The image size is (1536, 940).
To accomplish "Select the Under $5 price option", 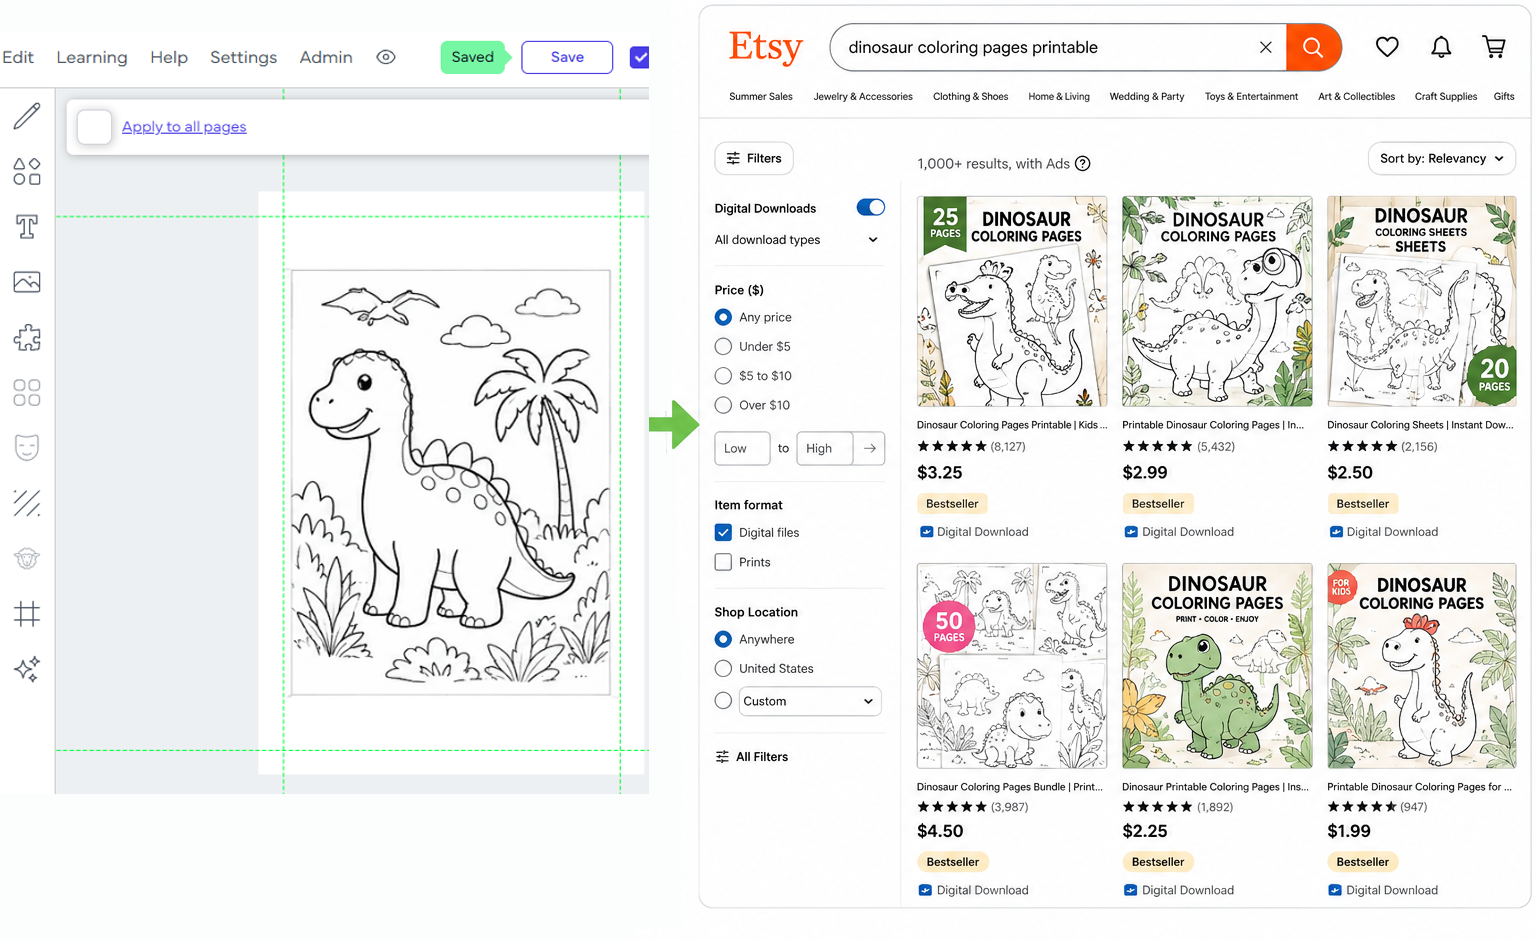I will click(x=723, y=346).
